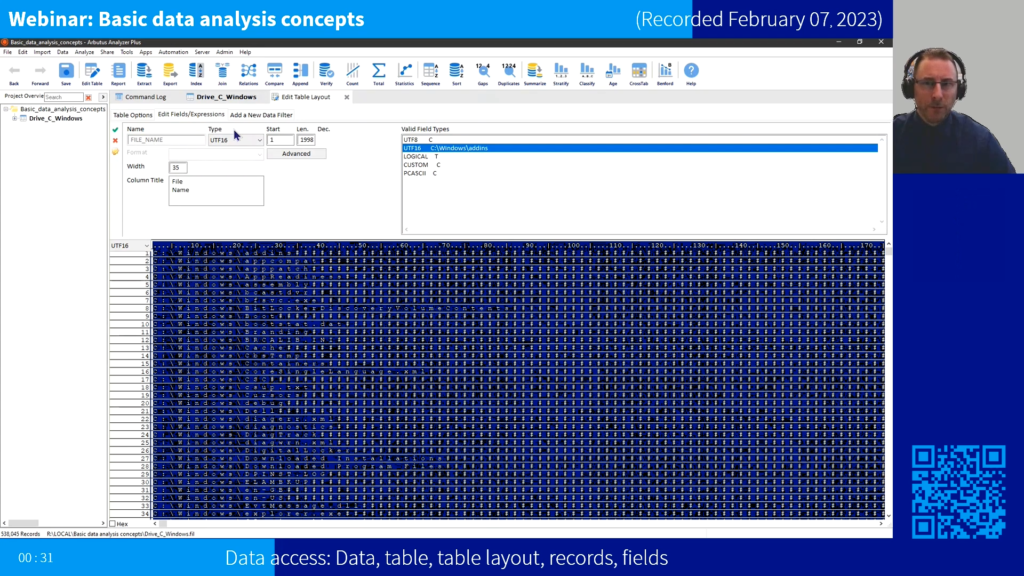Open the UTF16 encoding dropdown above data
The width and height of the screenshot is (1024, 576).
coord(130,246)
